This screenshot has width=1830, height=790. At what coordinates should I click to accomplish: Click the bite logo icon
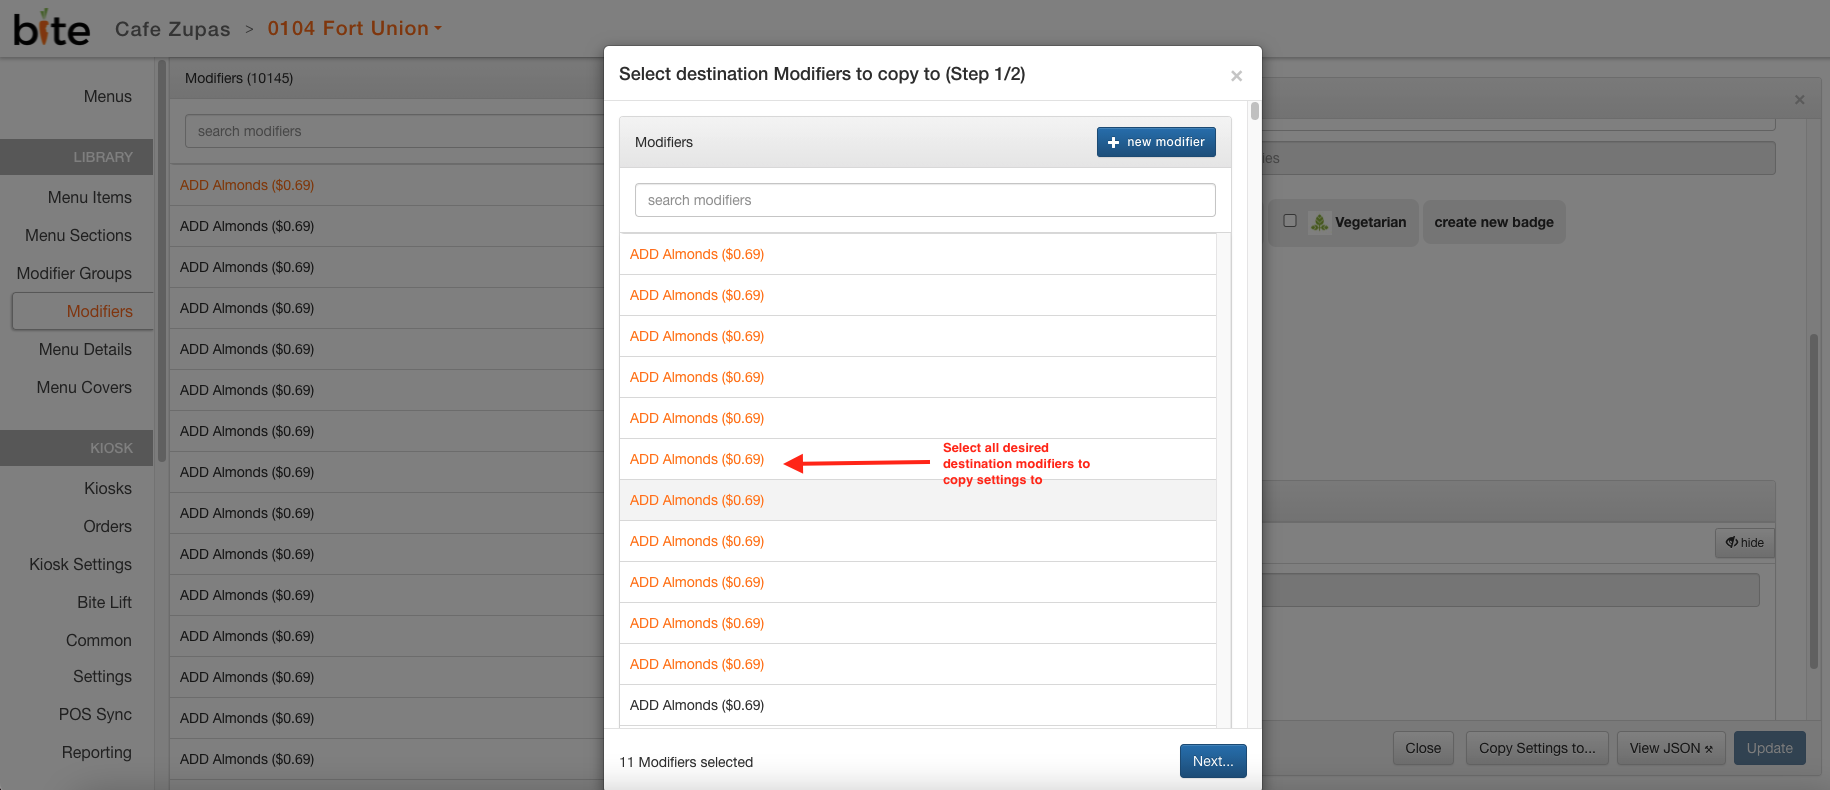[51, 29]
